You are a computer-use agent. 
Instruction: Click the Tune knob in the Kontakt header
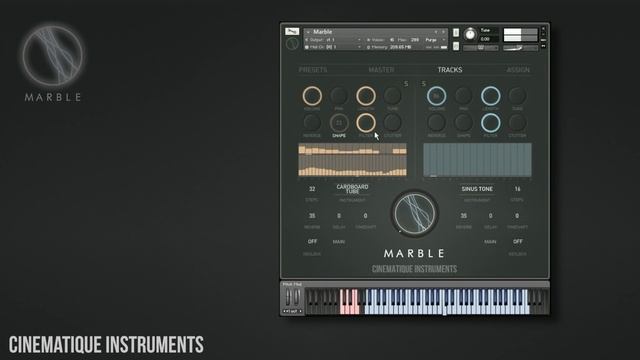coord(470,34)
